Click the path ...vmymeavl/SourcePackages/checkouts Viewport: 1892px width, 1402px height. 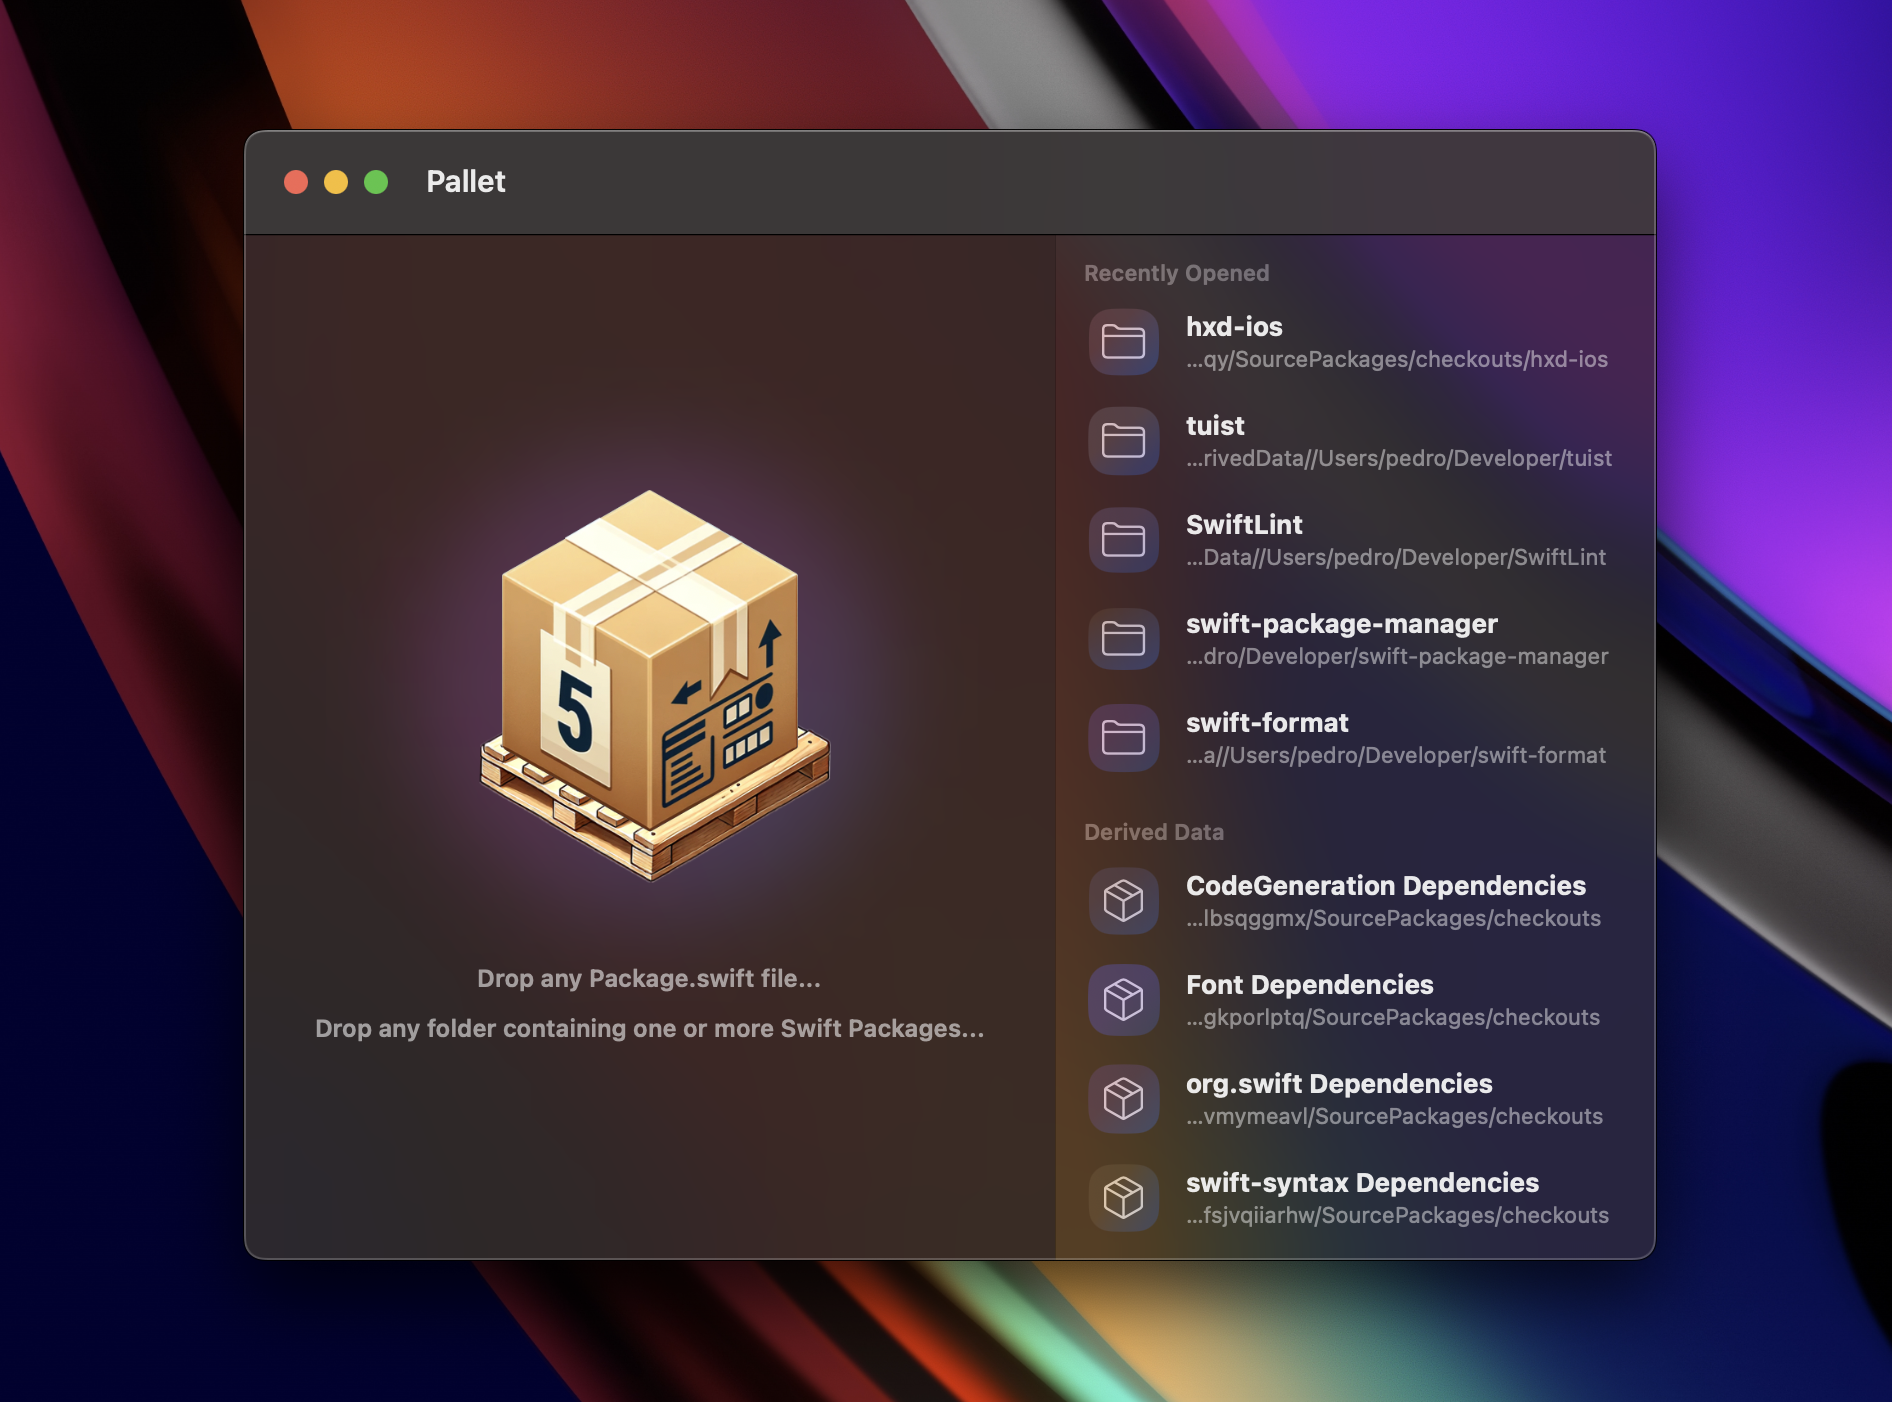[x=1395, y=1117]
